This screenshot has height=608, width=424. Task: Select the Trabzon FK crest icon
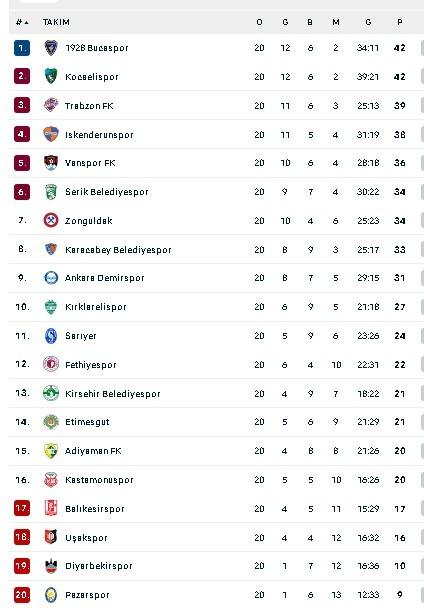51,105
